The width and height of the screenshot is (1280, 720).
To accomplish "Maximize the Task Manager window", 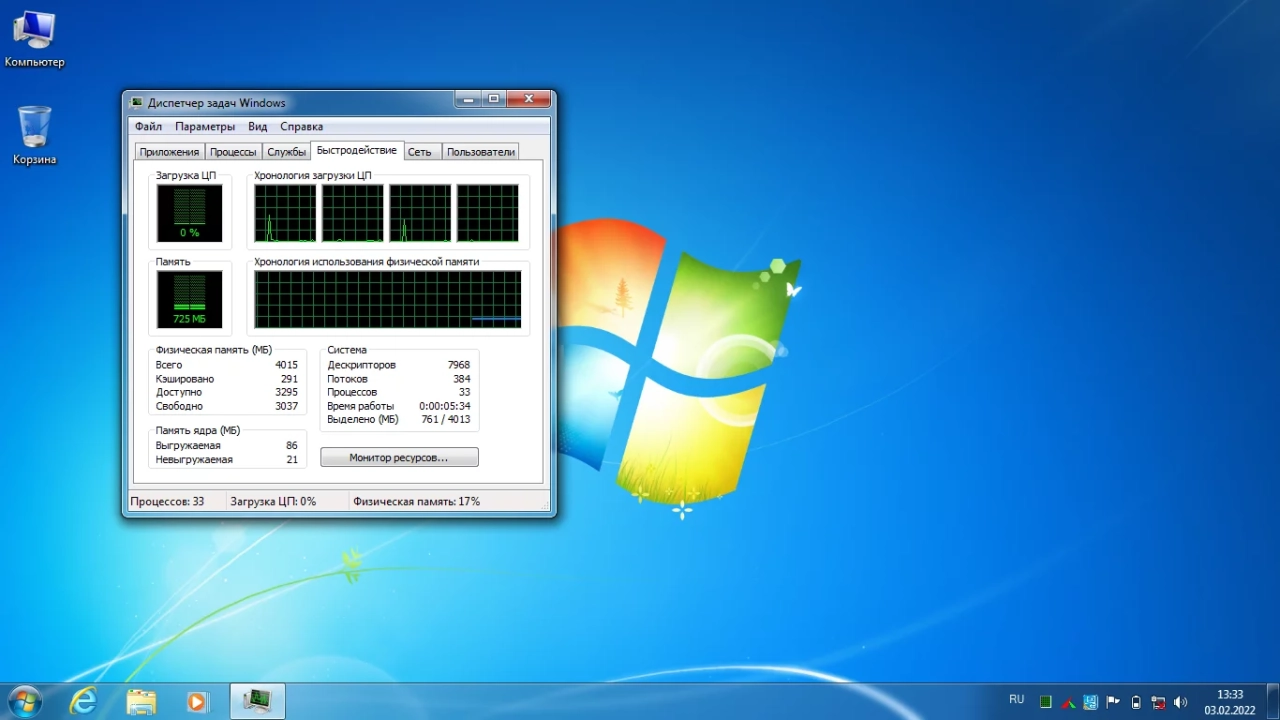I will point(494,99).
